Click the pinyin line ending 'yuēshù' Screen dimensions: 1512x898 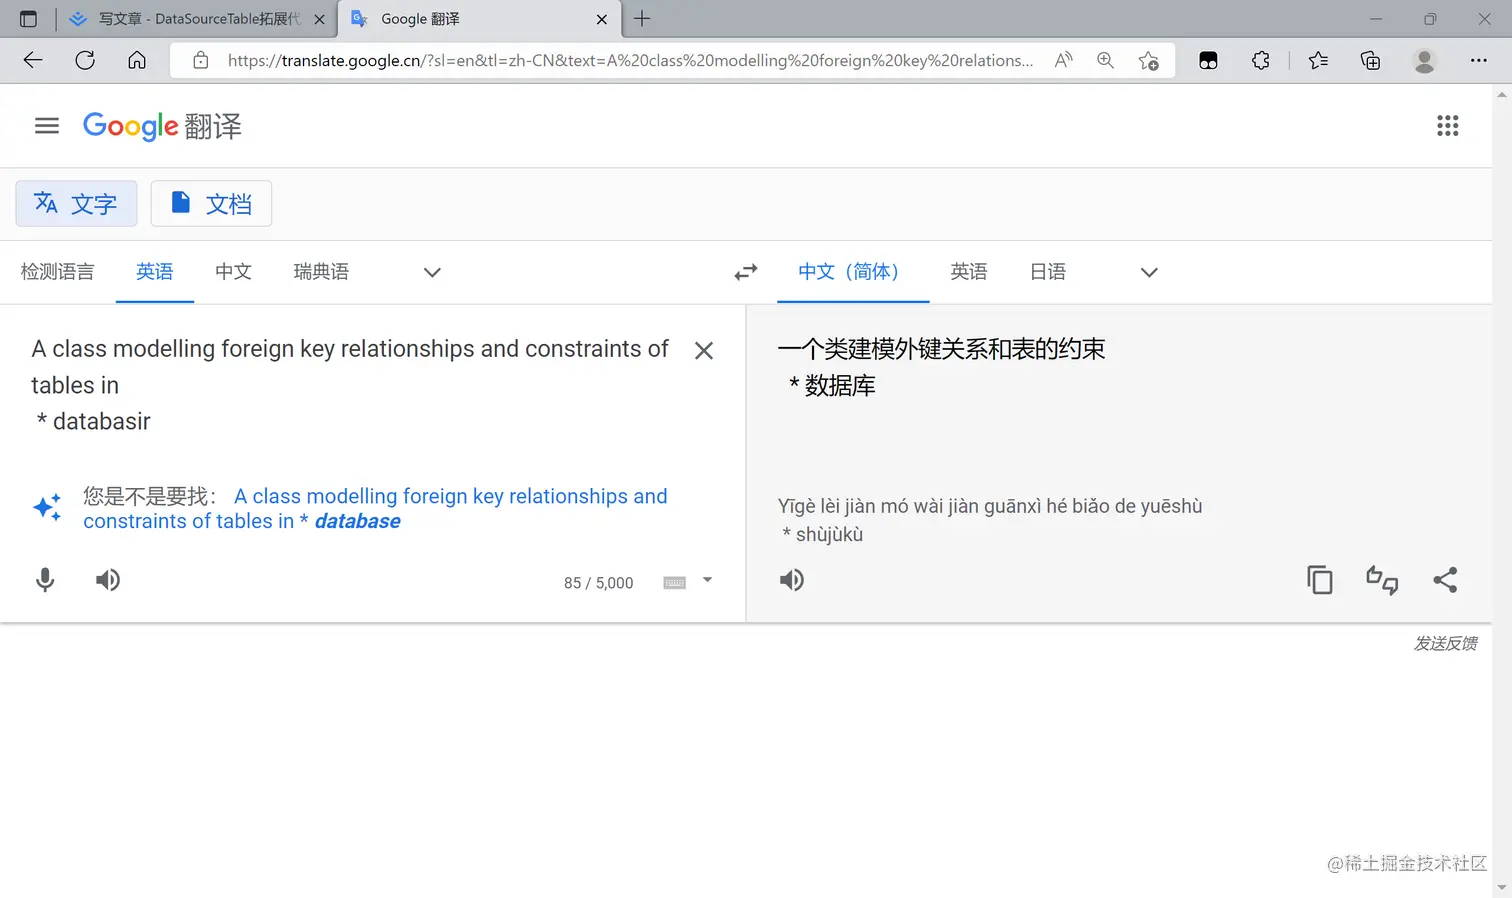click(x=990, y=506)
